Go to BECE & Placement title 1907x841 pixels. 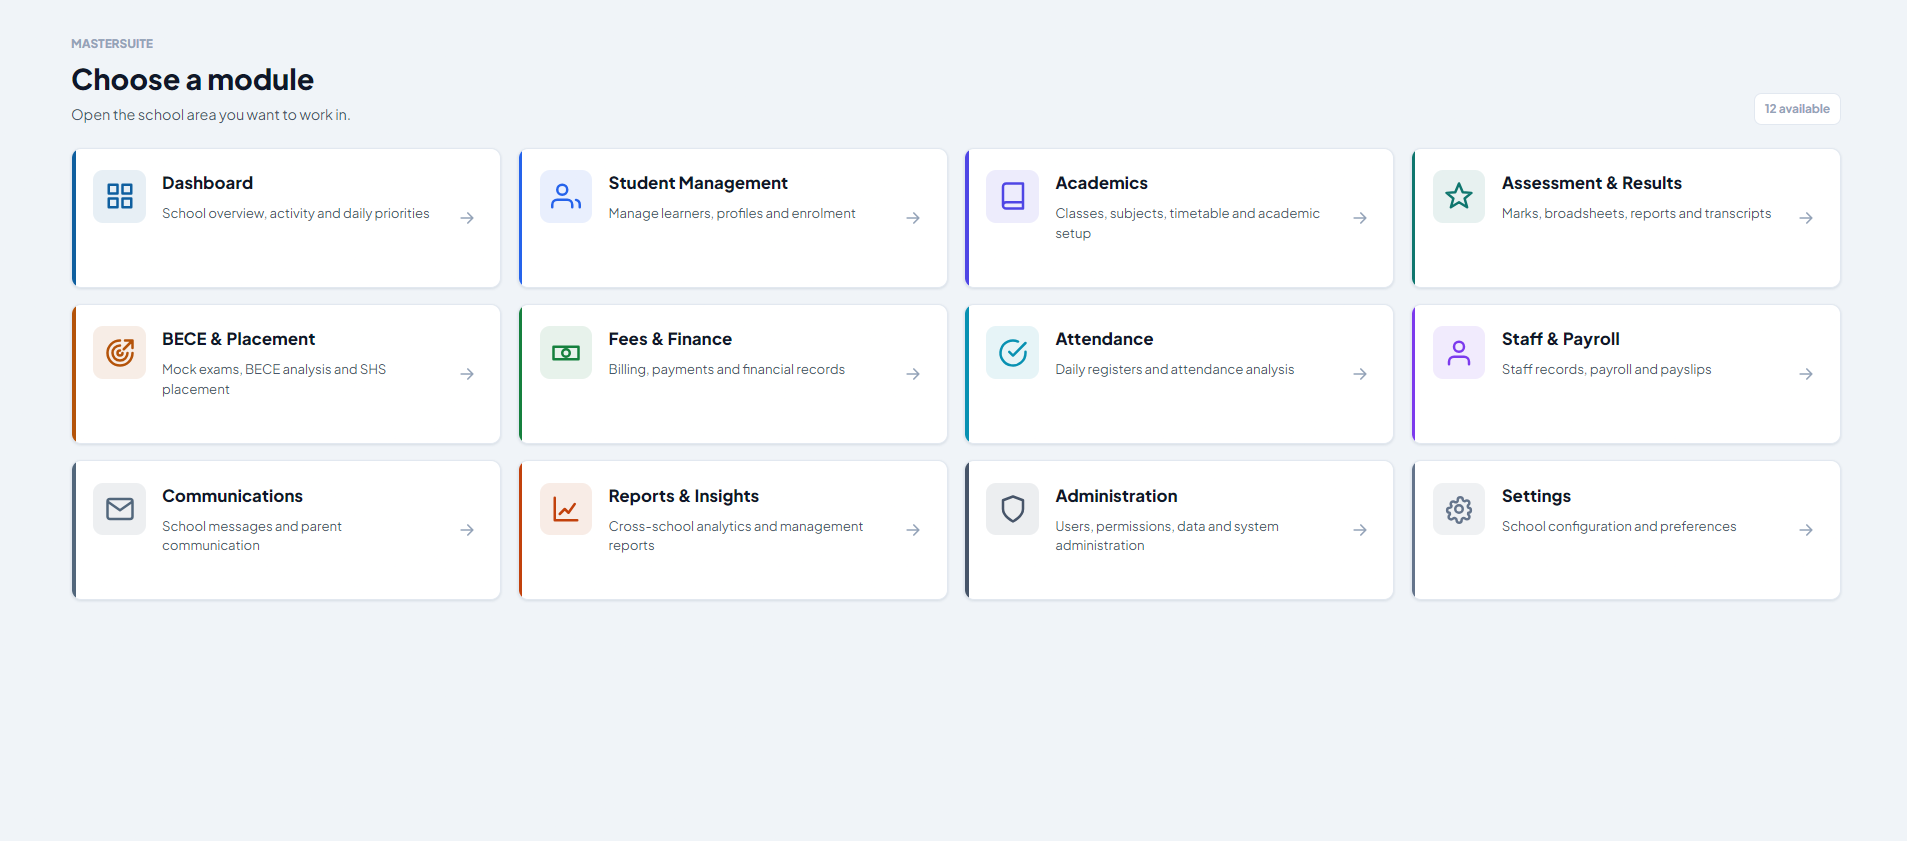(x=238, y=339)
